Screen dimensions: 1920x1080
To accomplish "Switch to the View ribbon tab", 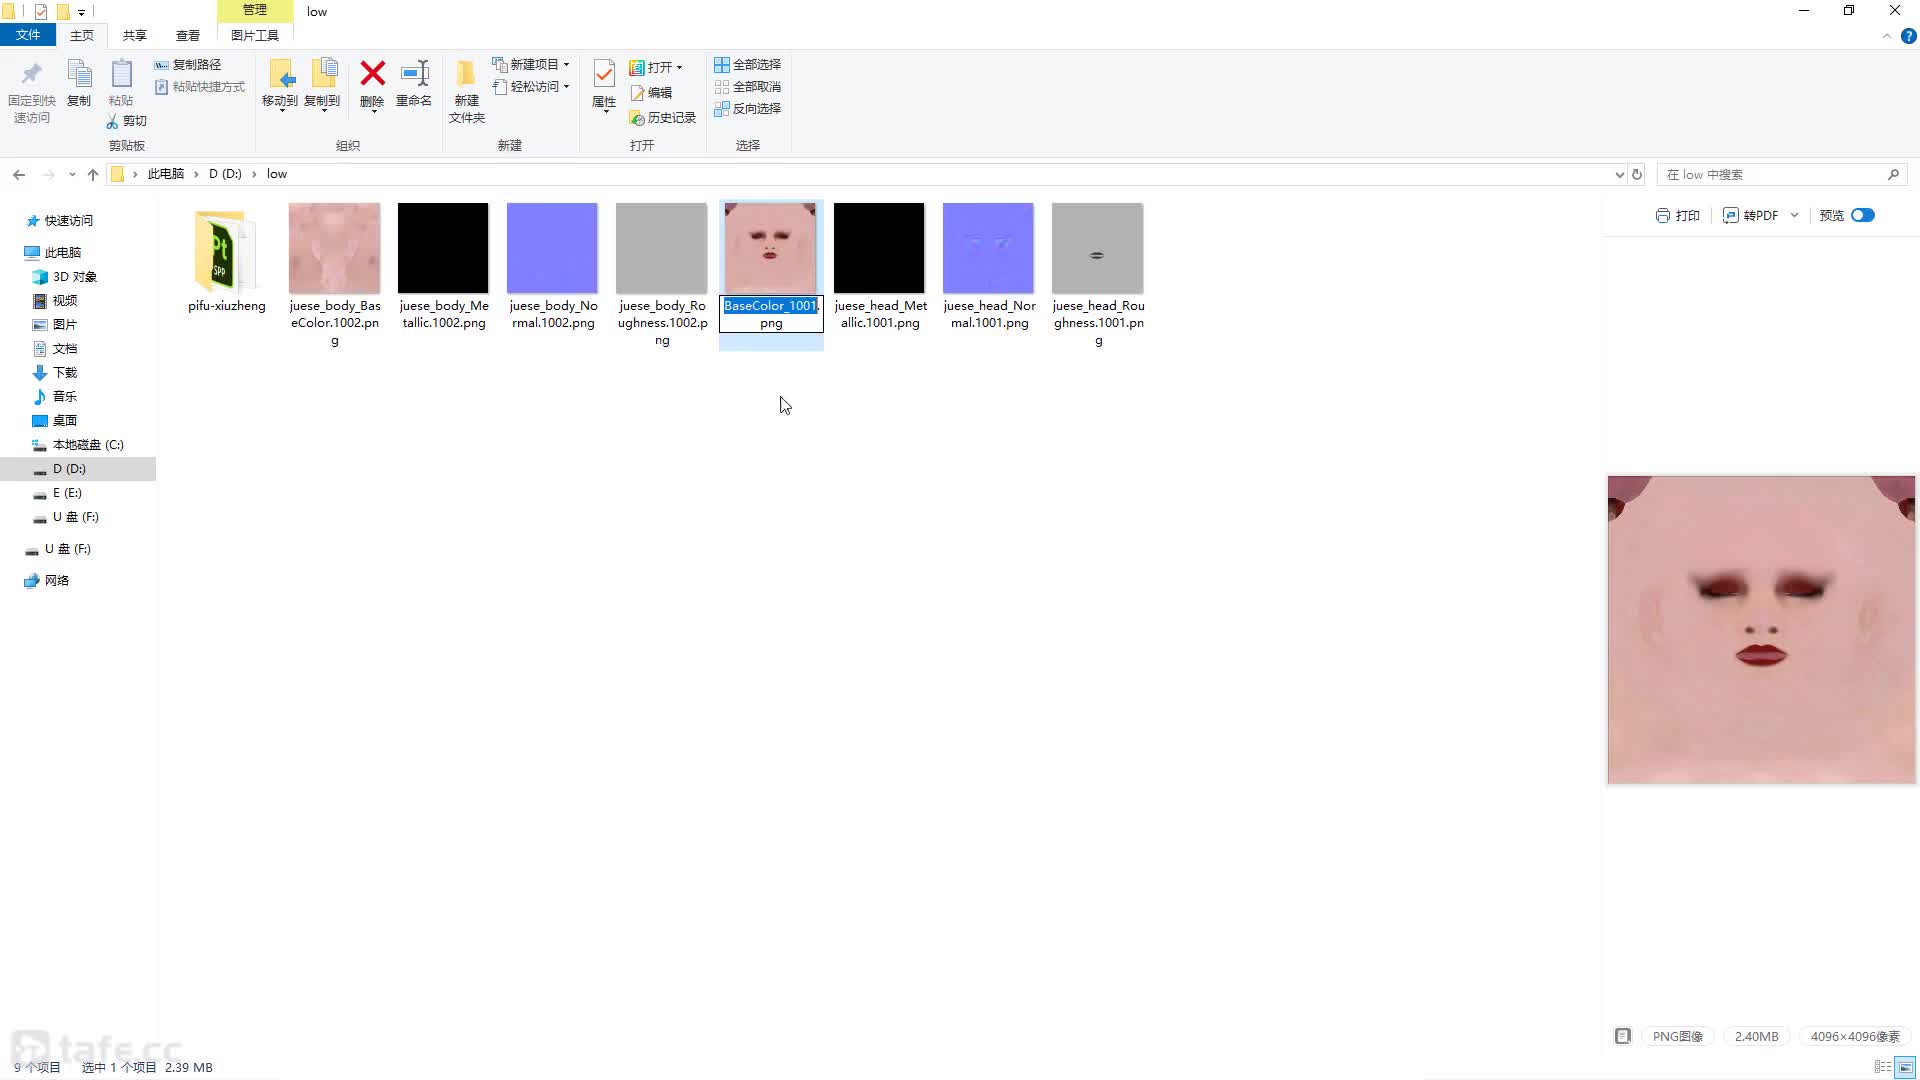I will pos(187,35).
